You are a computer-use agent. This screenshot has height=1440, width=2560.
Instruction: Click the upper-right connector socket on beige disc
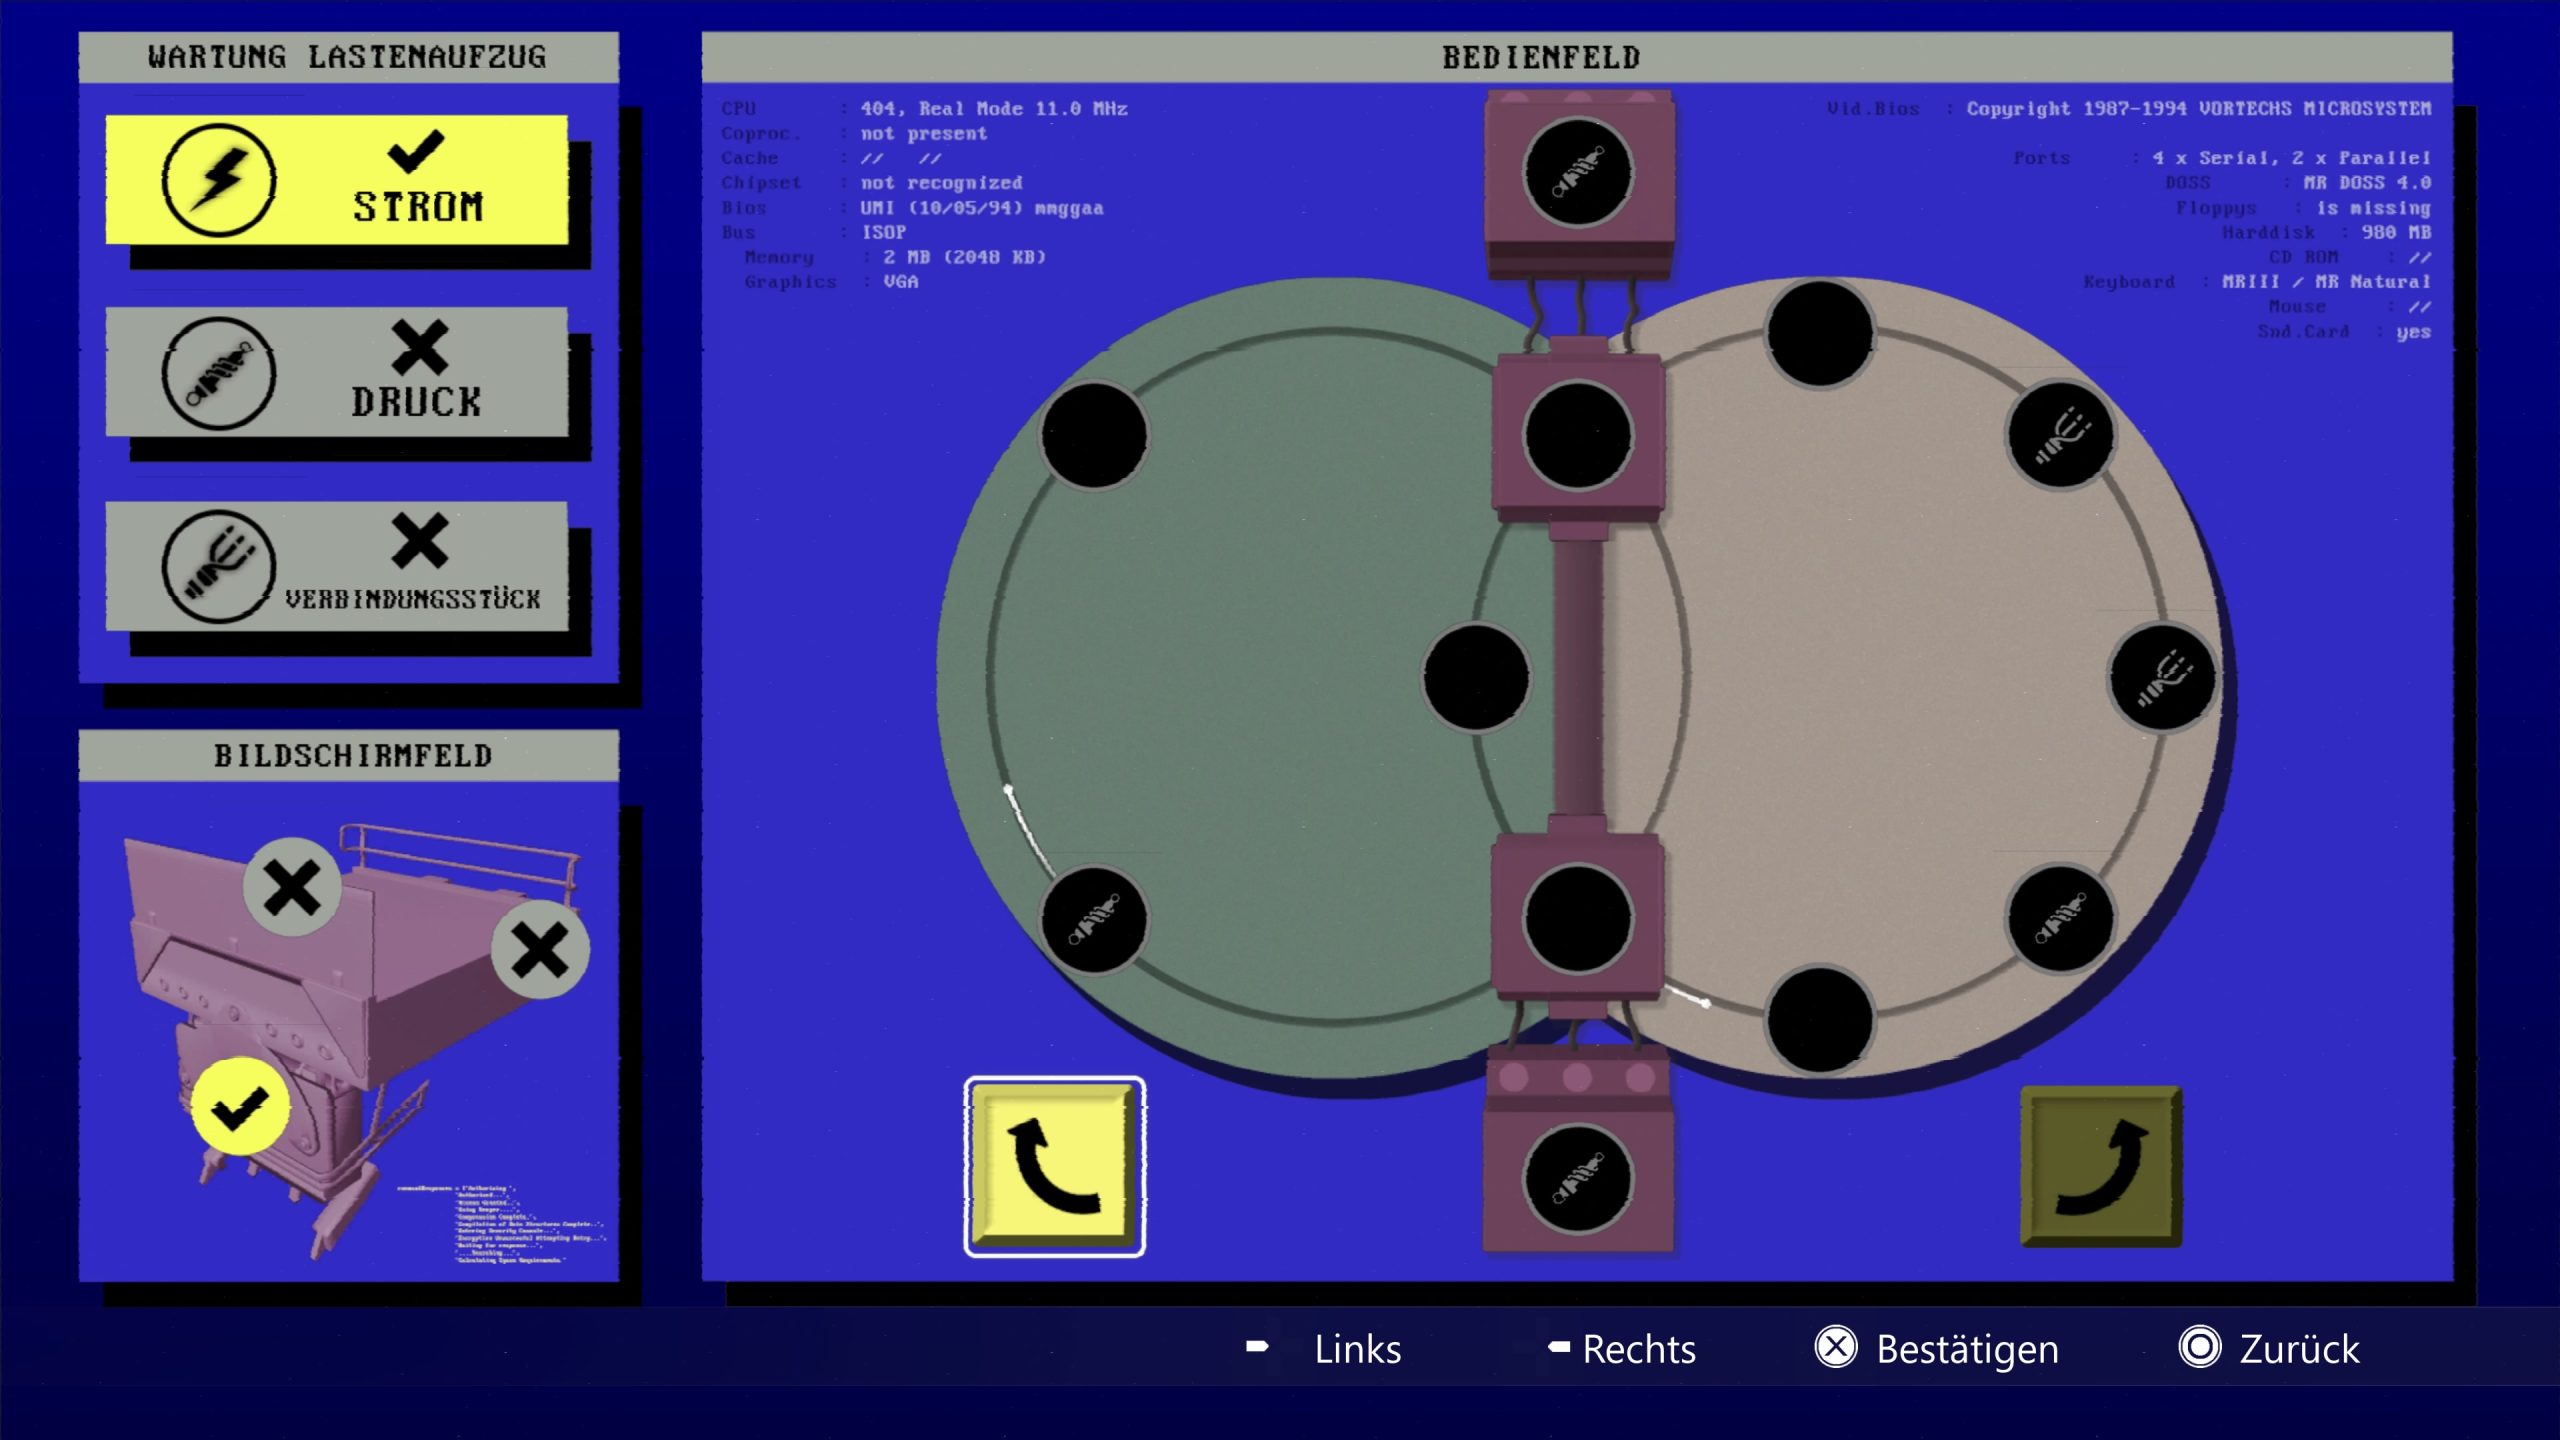[x=2061, y=435]
